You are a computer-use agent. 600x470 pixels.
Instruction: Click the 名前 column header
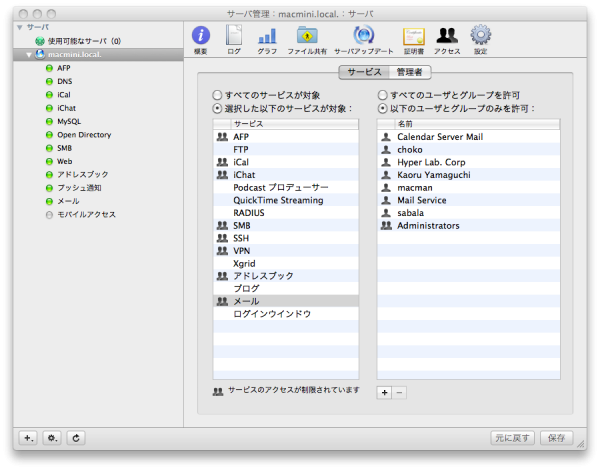(477, 124)
